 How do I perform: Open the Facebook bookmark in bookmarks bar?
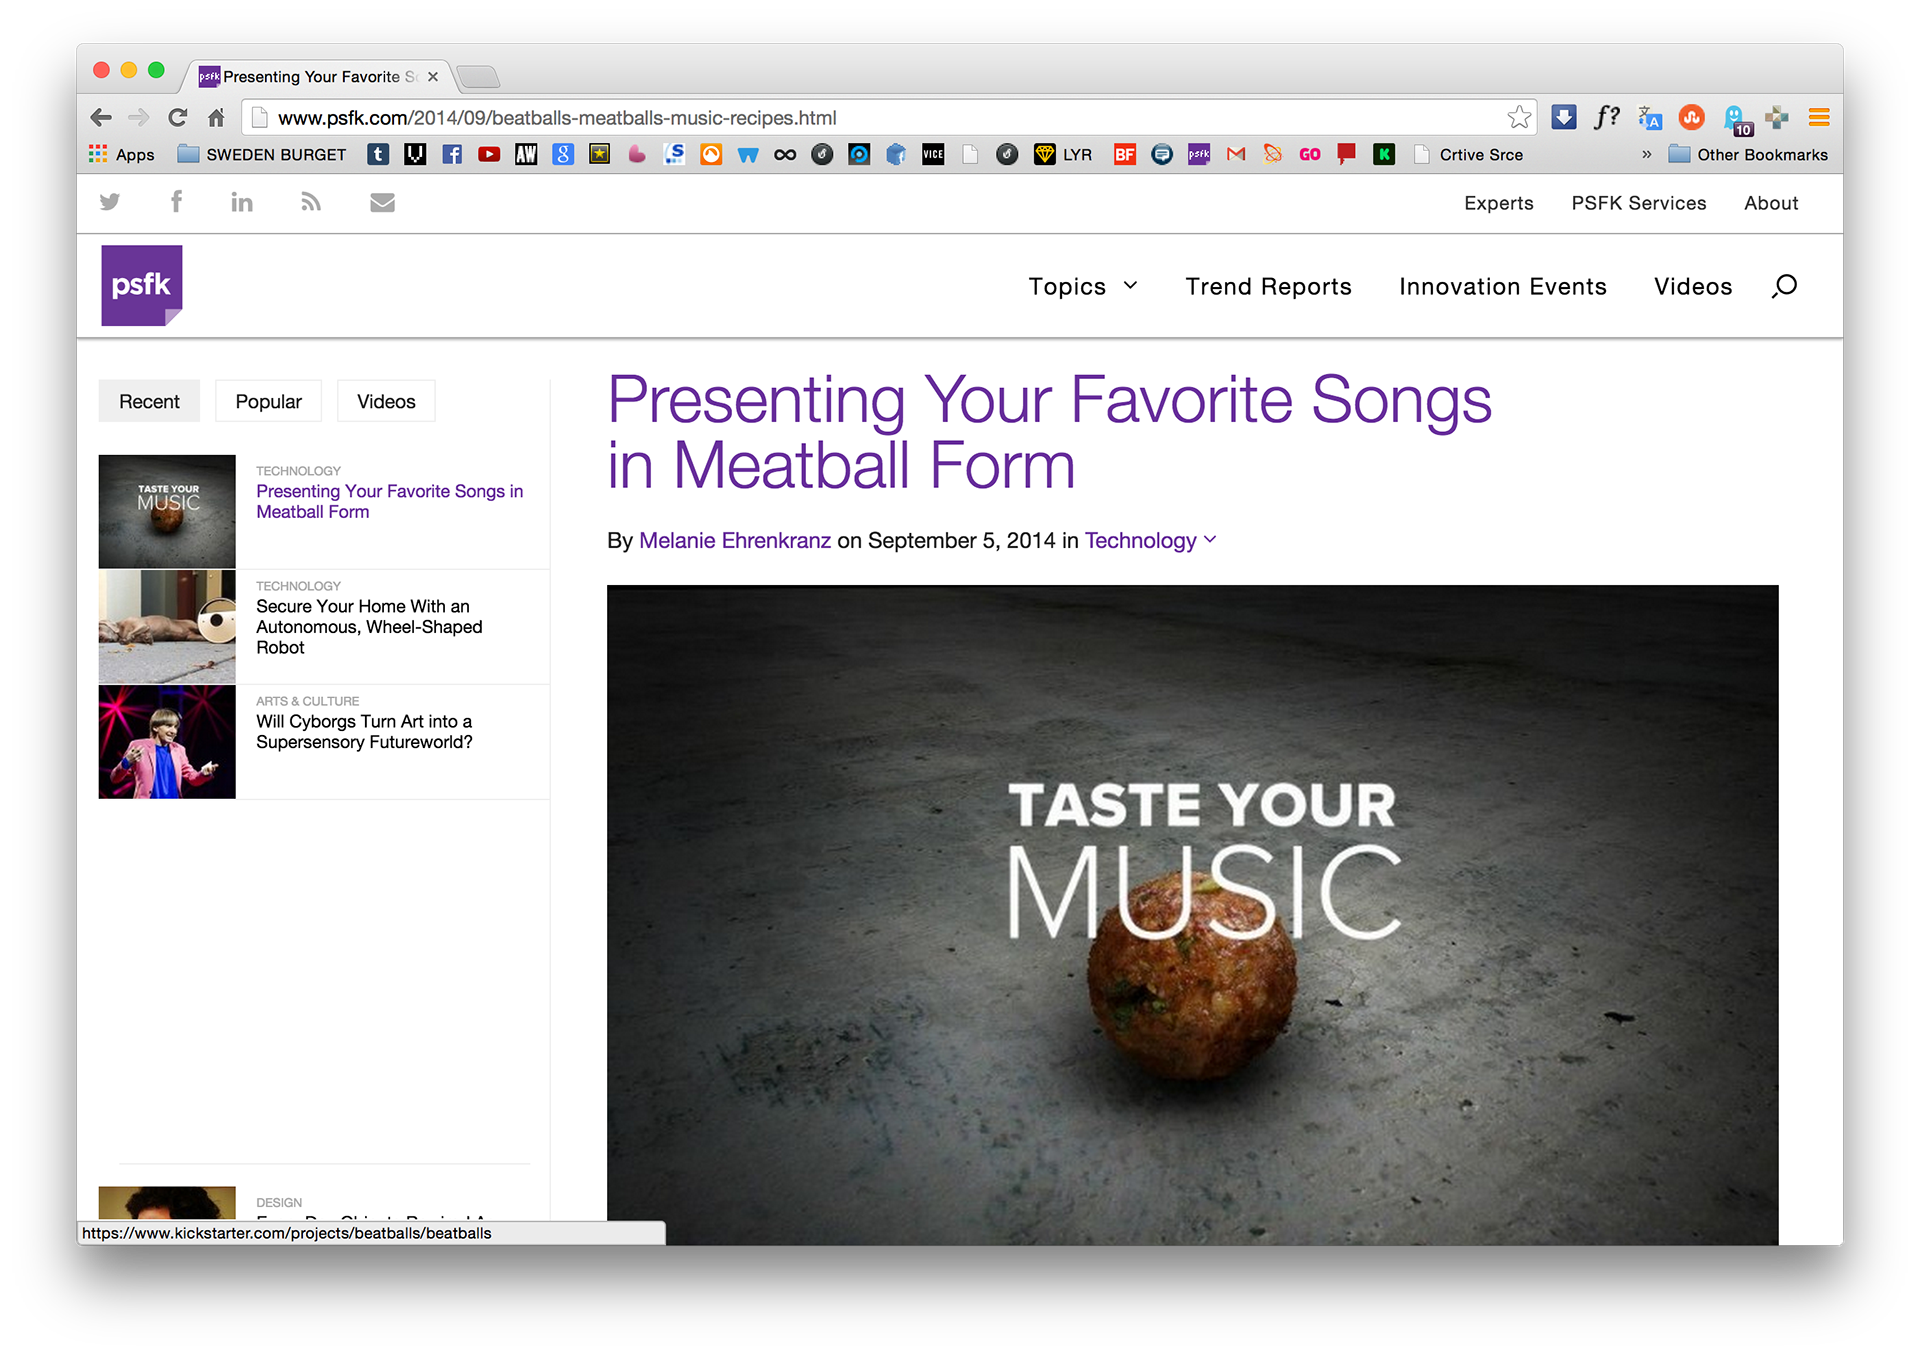point(452,154)
